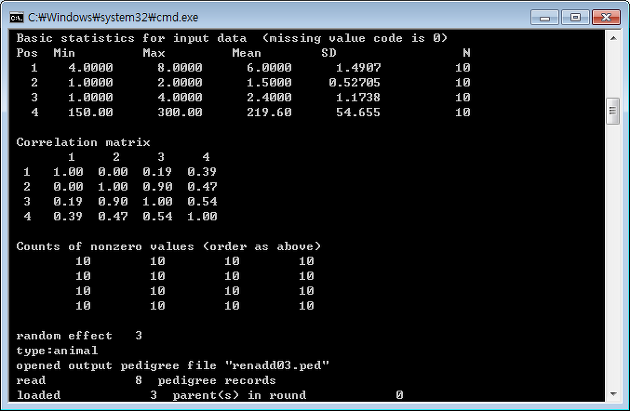
Task: Select the 'Max' column header
Action: click(x=154, y=53)
